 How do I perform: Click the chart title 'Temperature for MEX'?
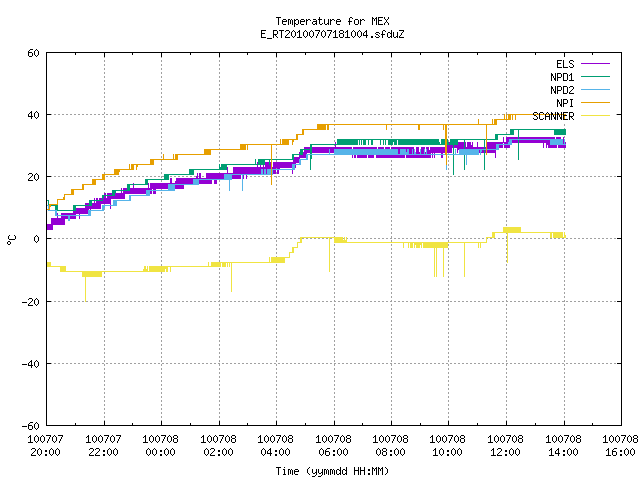point(332,21)
